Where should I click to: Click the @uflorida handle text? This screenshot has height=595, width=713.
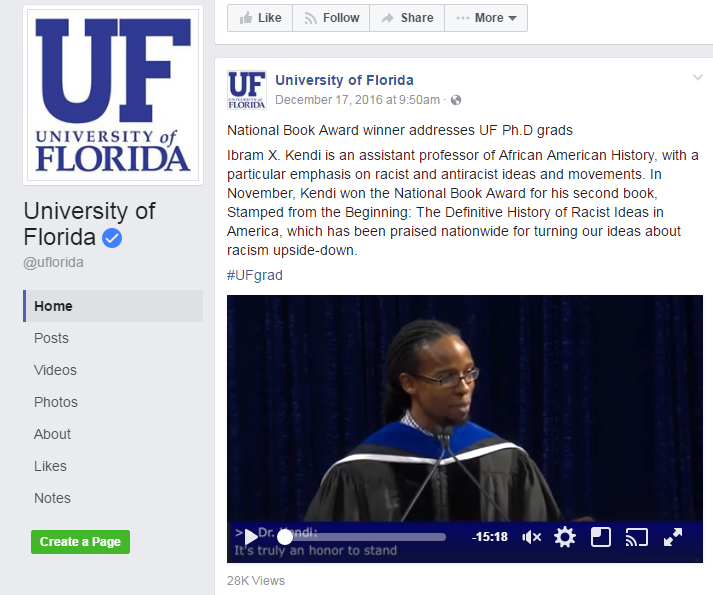(x=54, y=262)
